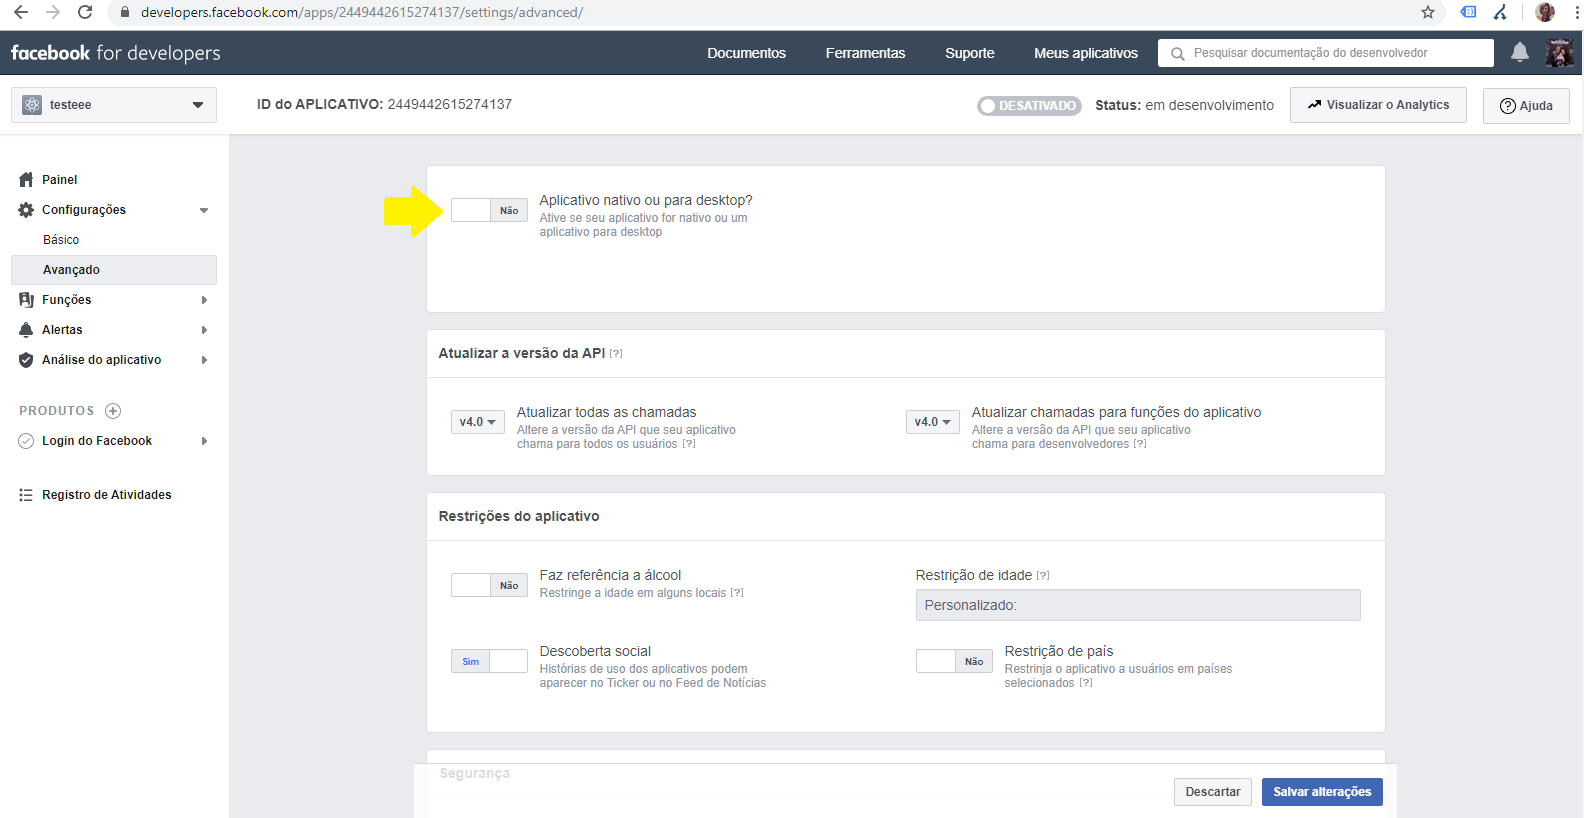
Task: Expand the Funções submenu arrow
Action: click(x=204, y=300)
